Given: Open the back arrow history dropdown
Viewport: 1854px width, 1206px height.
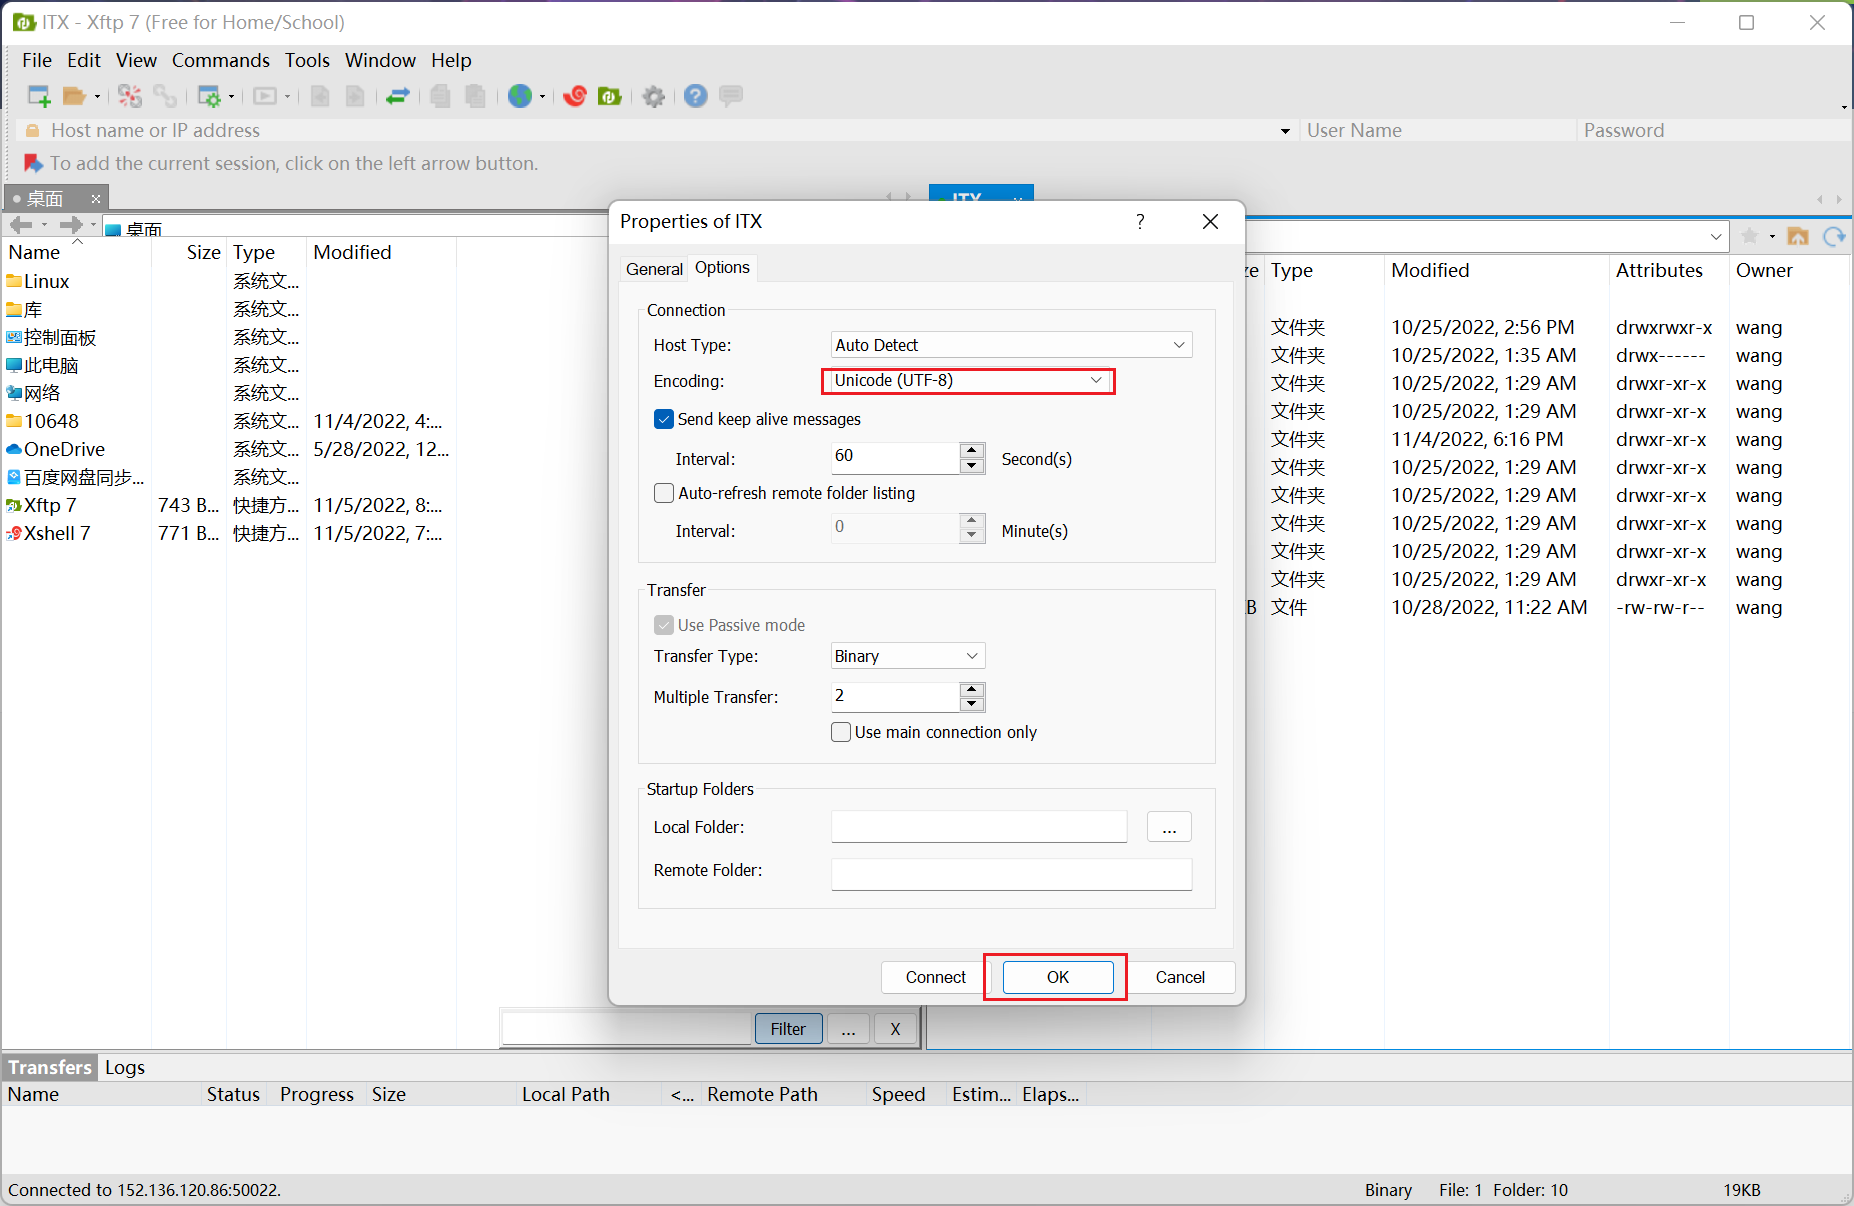Looking at the screenshot, I should click(x=44, y=225).
